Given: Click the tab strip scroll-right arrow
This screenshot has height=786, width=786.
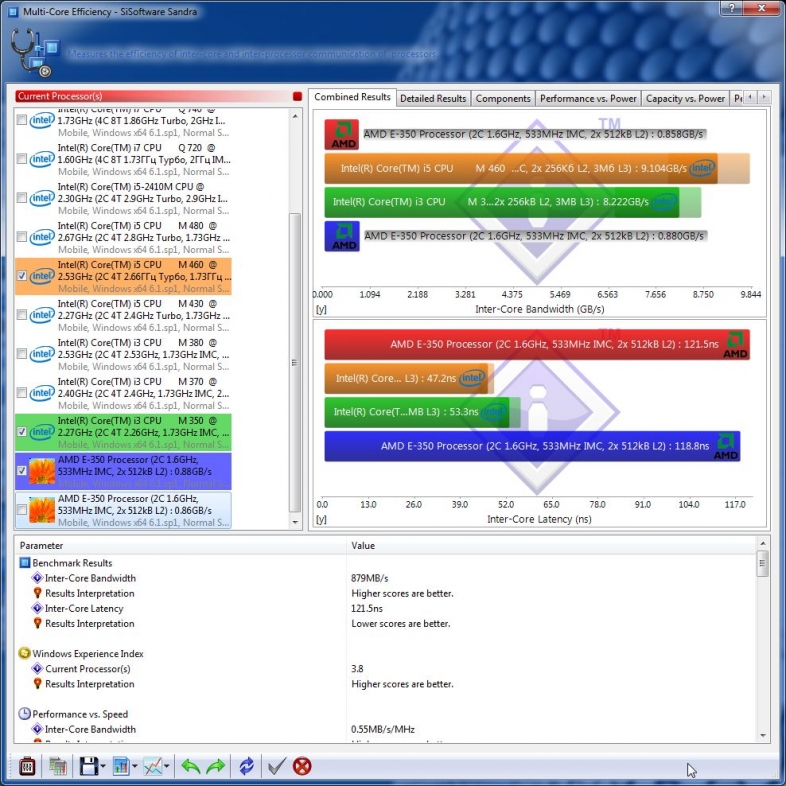Looking at the screenshot, I should [x=764, y=97].
